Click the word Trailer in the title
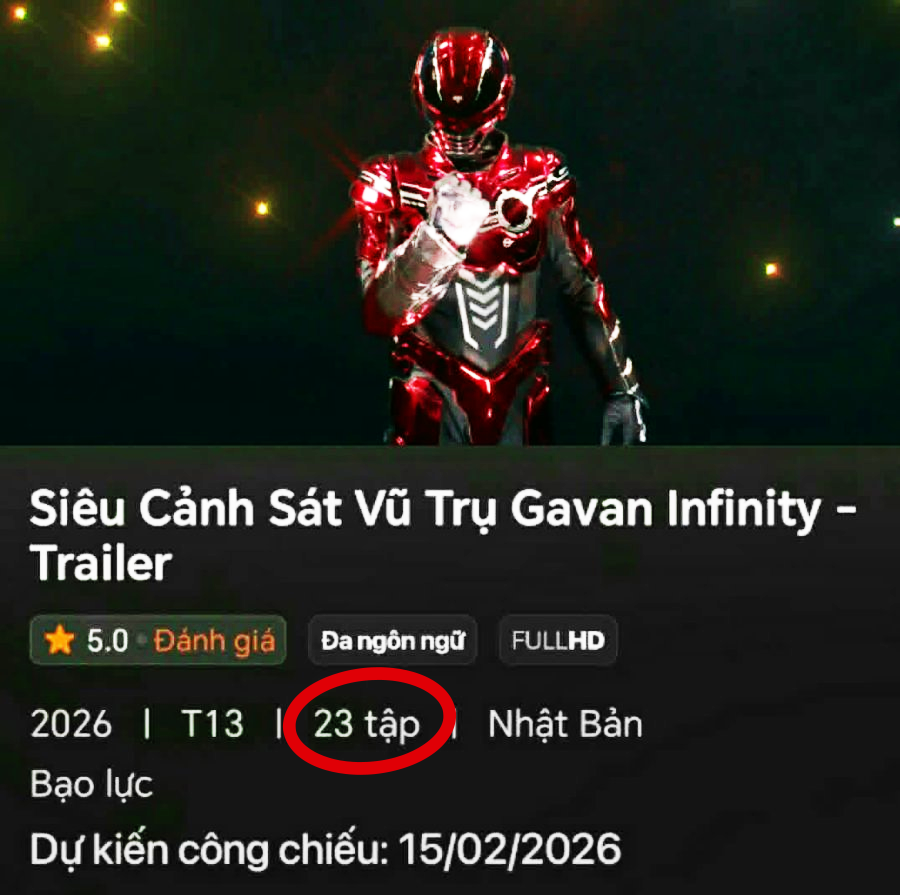This screenshot has width=900, height=895. (x=101, y=564)
